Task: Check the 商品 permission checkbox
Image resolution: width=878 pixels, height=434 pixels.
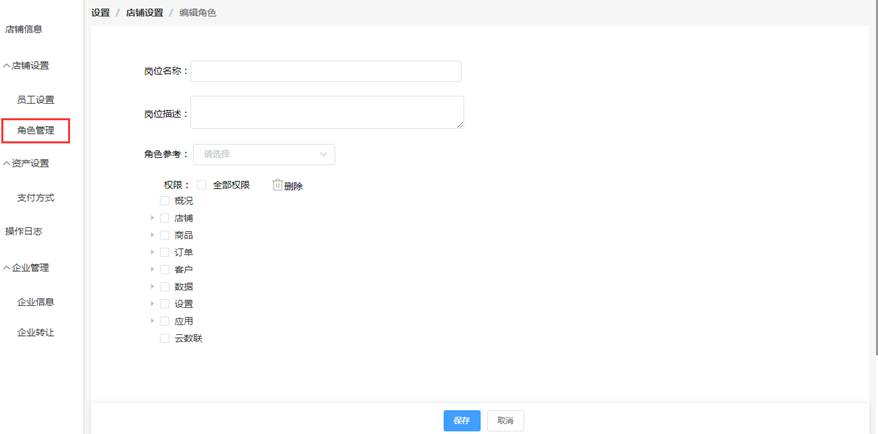Action: tap(165, 235)
